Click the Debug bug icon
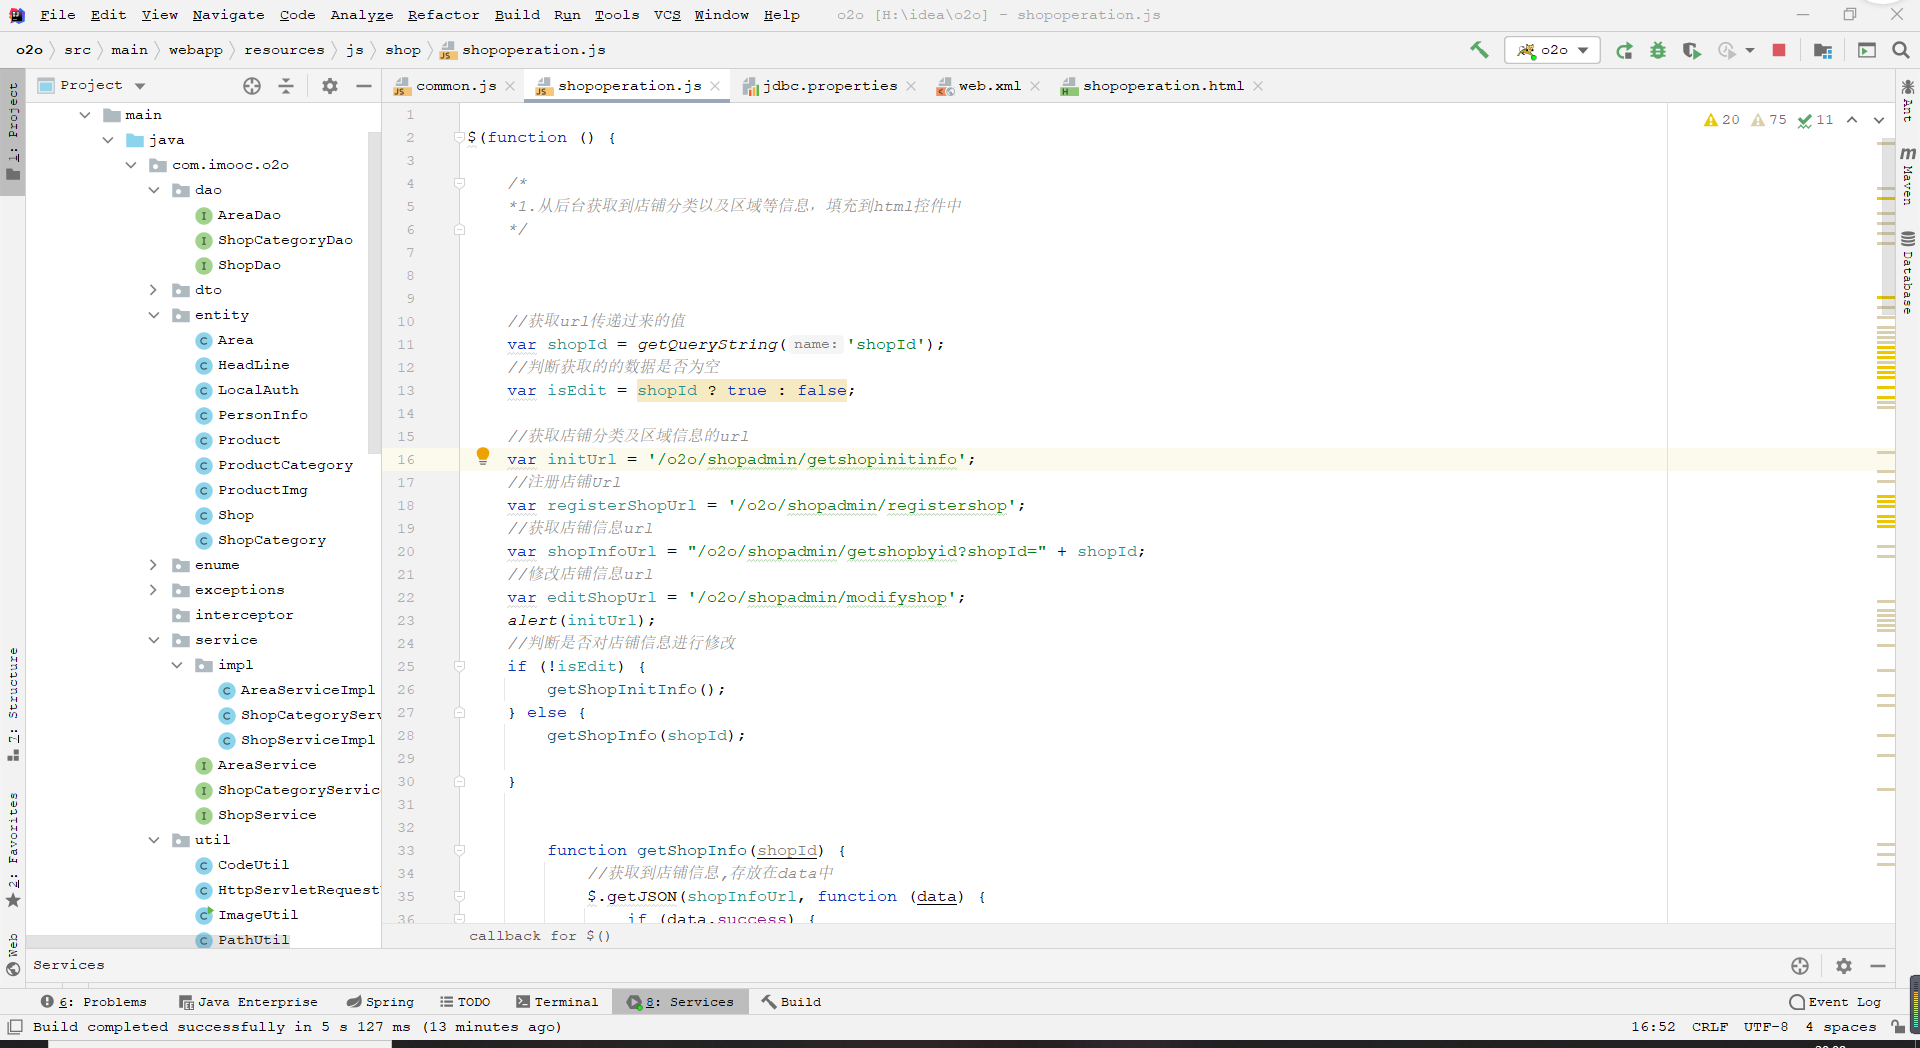Image resolution: width=1920 pixels, height=1048 pixels. (x=1658, y=50)
